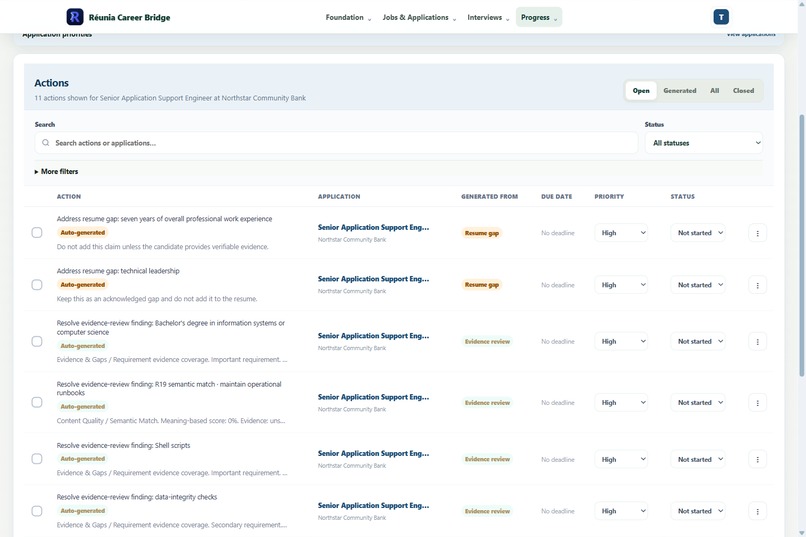
Task: Tick checkbox for technical leadership gap action
Action: [37, 285]
